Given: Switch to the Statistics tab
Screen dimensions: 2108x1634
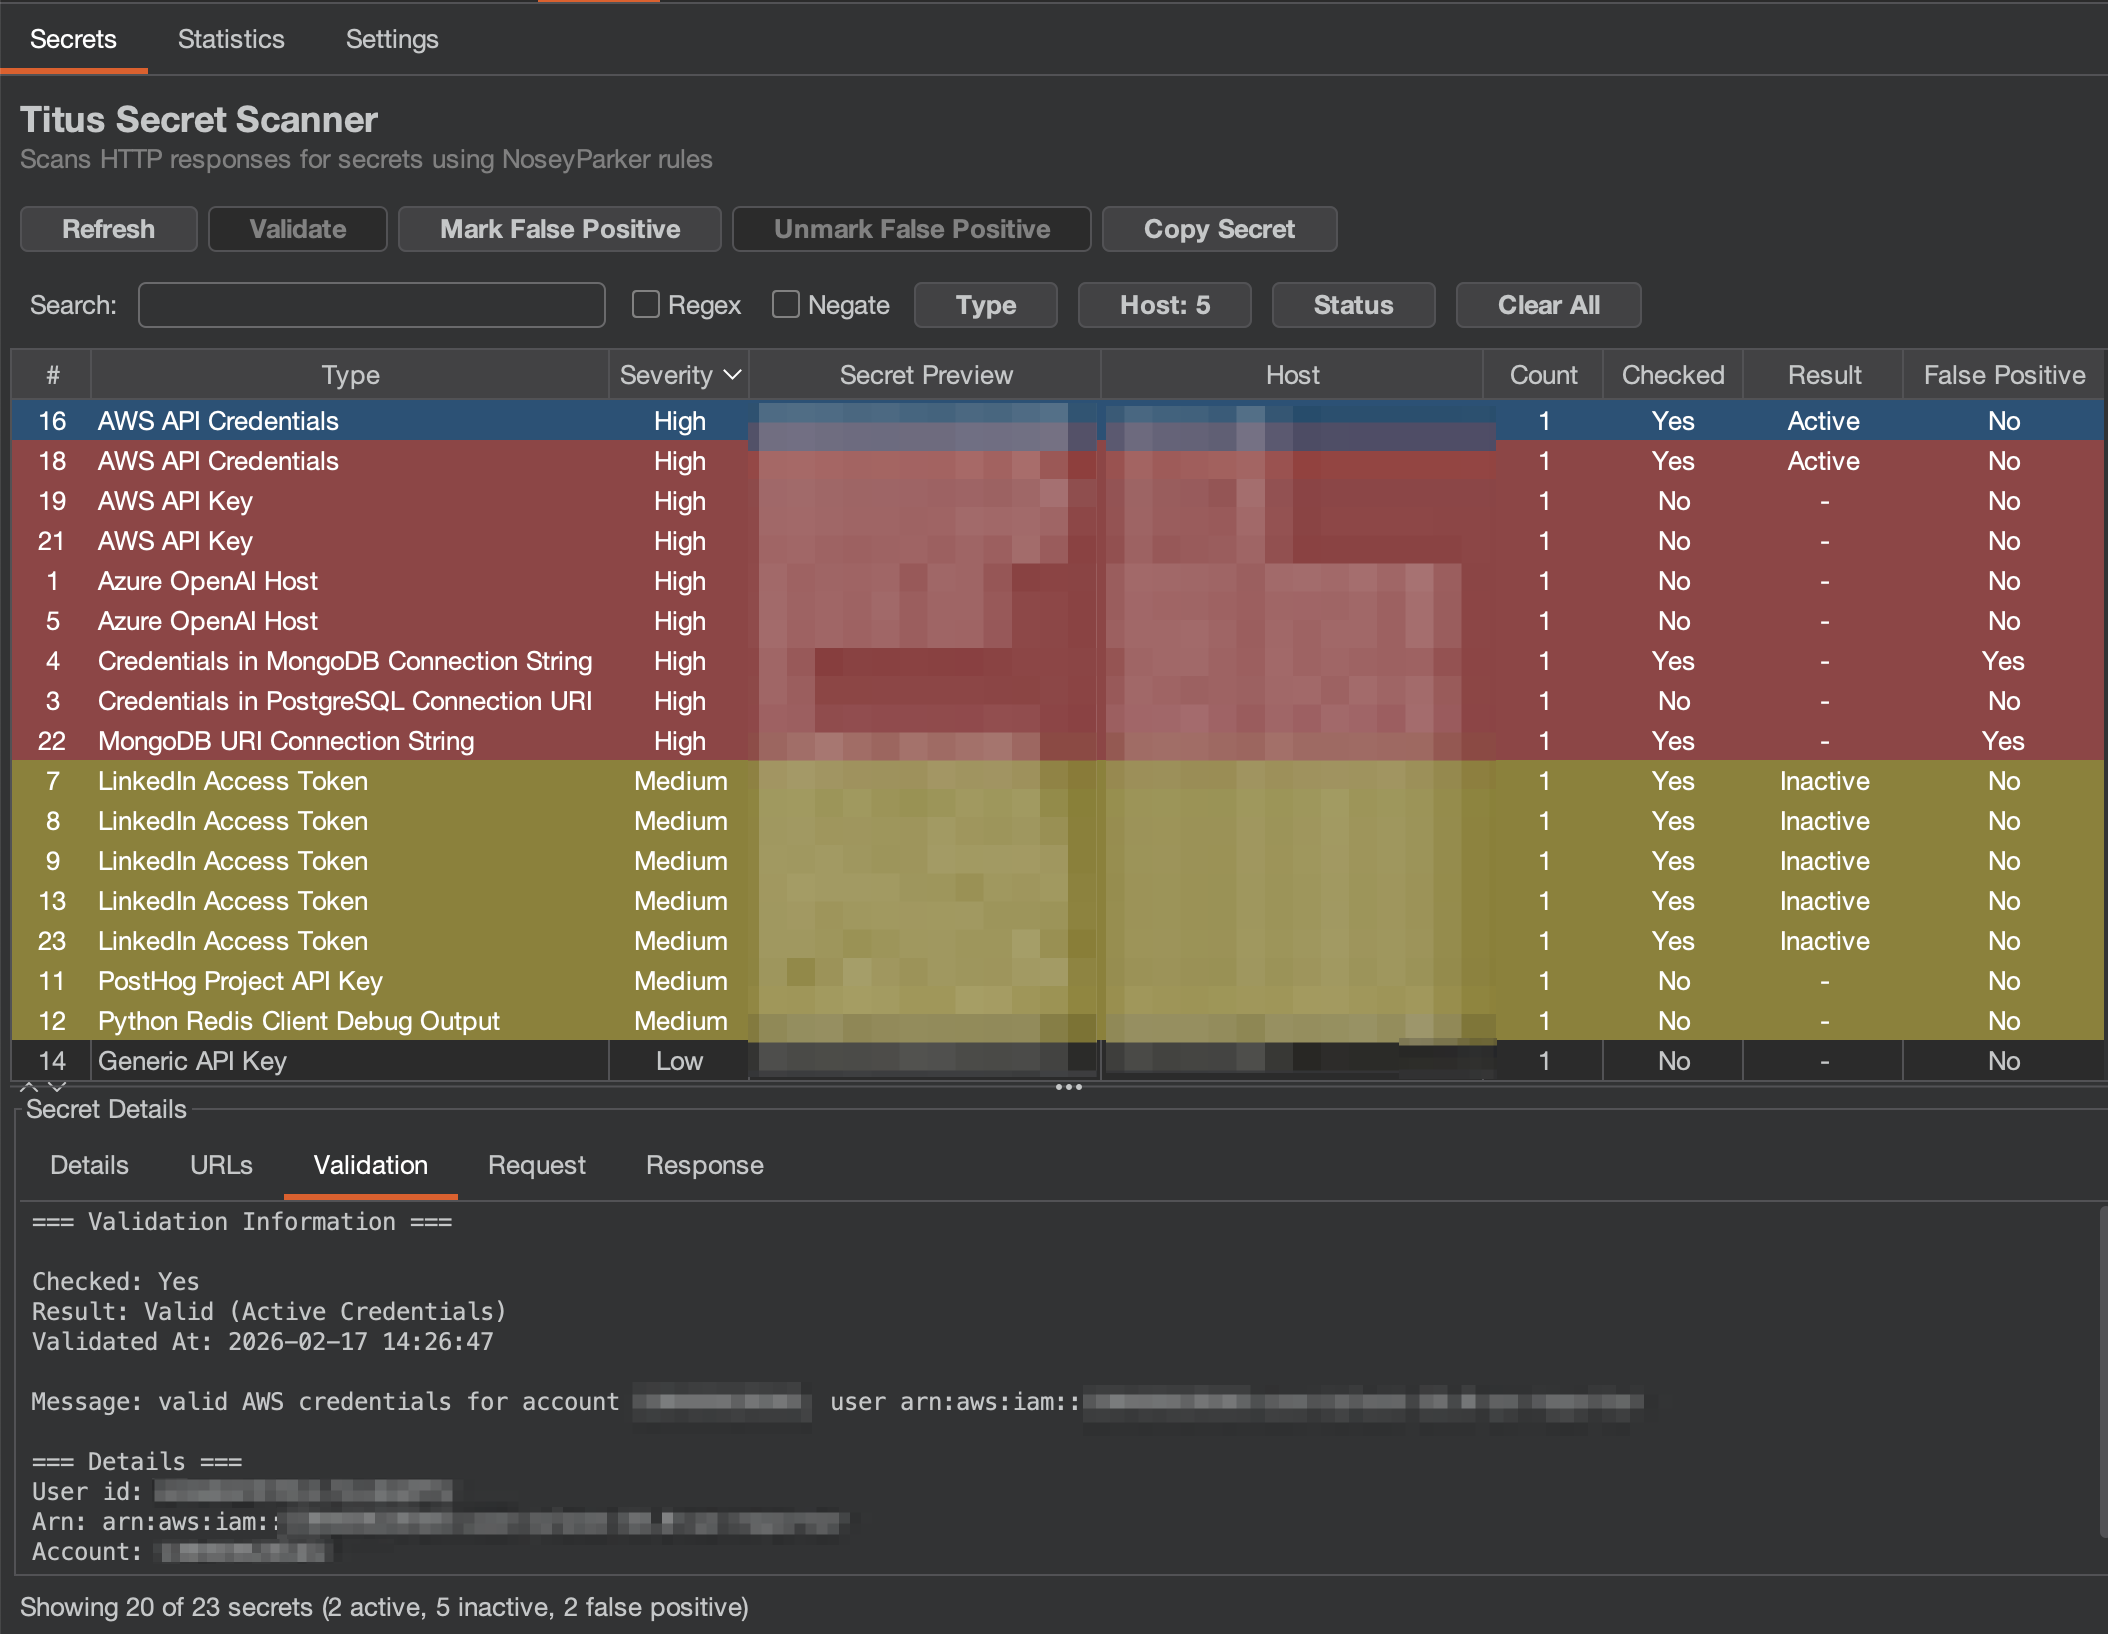Looking at the screenshot, I should [x=231, y=39].
